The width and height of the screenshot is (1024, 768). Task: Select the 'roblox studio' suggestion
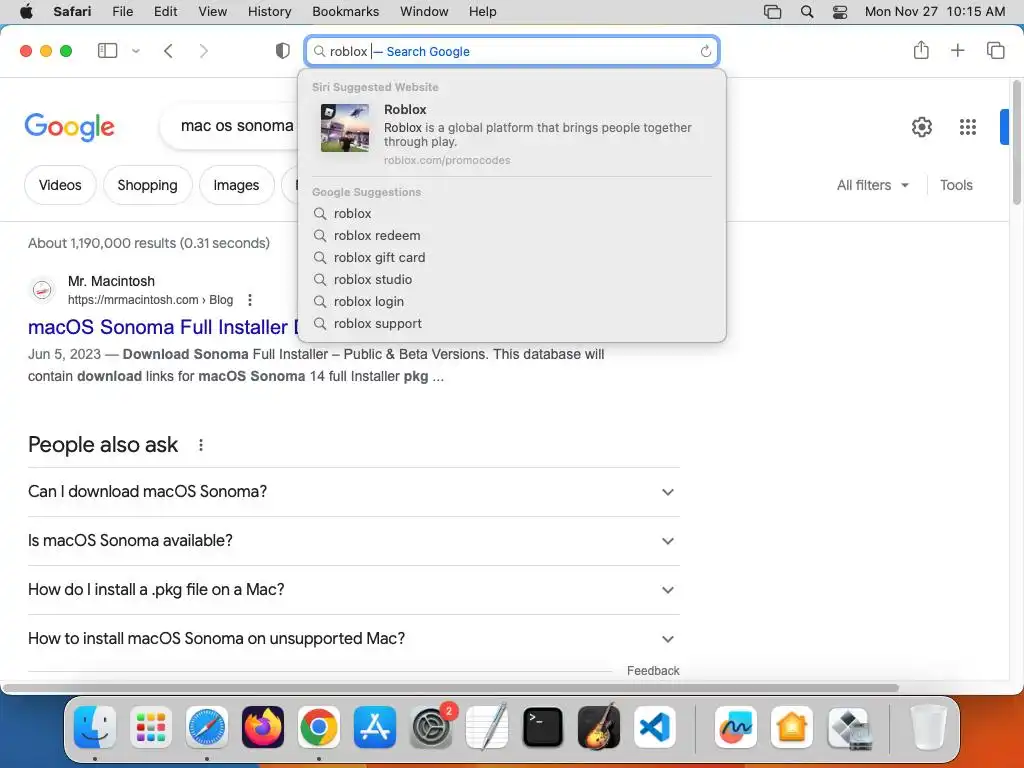click(x=512, y=280)
